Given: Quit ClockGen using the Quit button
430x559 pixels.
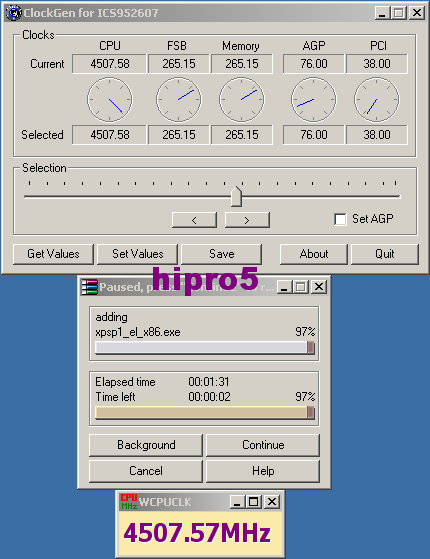Looking at the screenshot, I should (x=385, y=254).
